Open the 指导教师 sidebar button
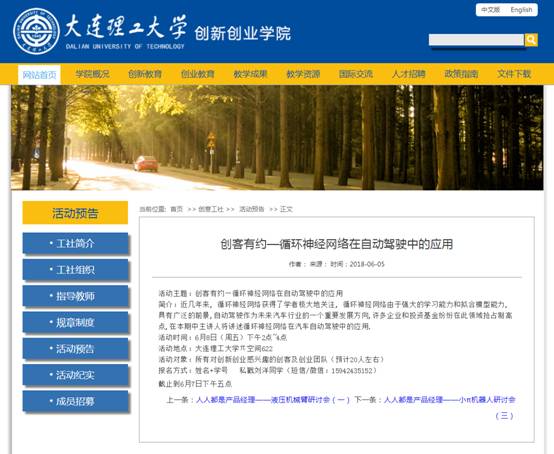Screen dimensions: 554x454 click(x=75, y=296)
